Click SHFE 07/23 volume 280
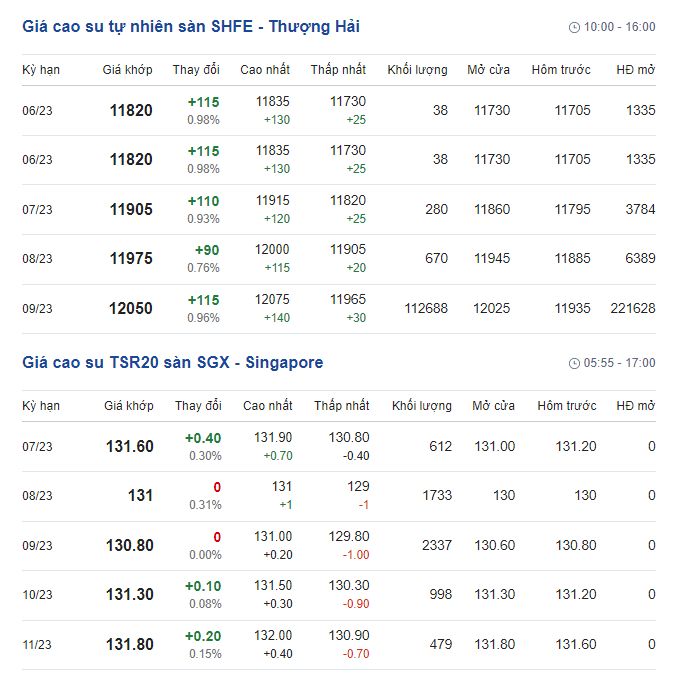Viewport: 691px width, 698px height. click(436, 209)
